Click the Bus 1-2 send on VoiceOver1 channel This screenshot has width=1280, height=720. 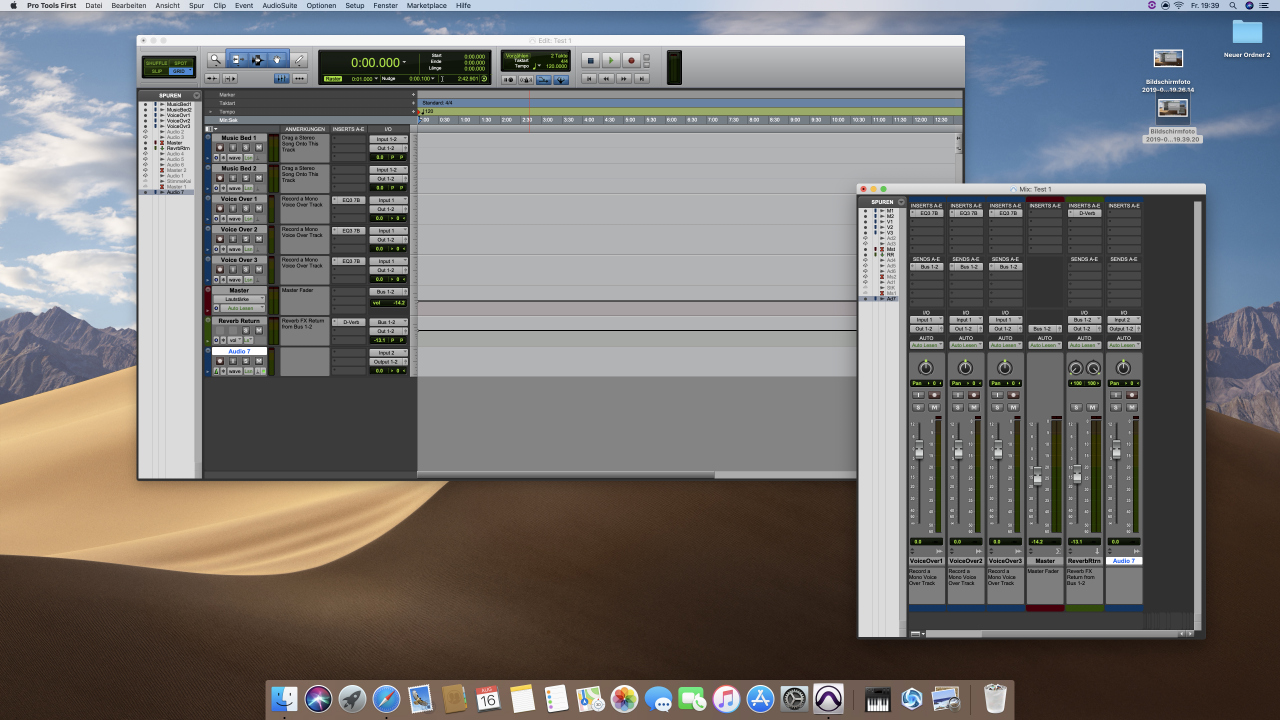[x=926, y=267]
